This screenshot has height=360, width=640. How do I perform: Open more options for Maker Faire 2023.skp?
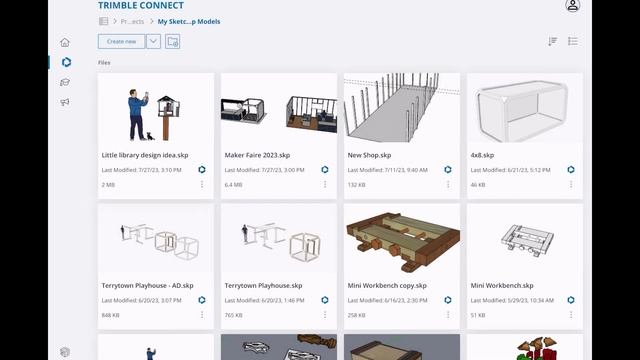click(x=325, y=184)
